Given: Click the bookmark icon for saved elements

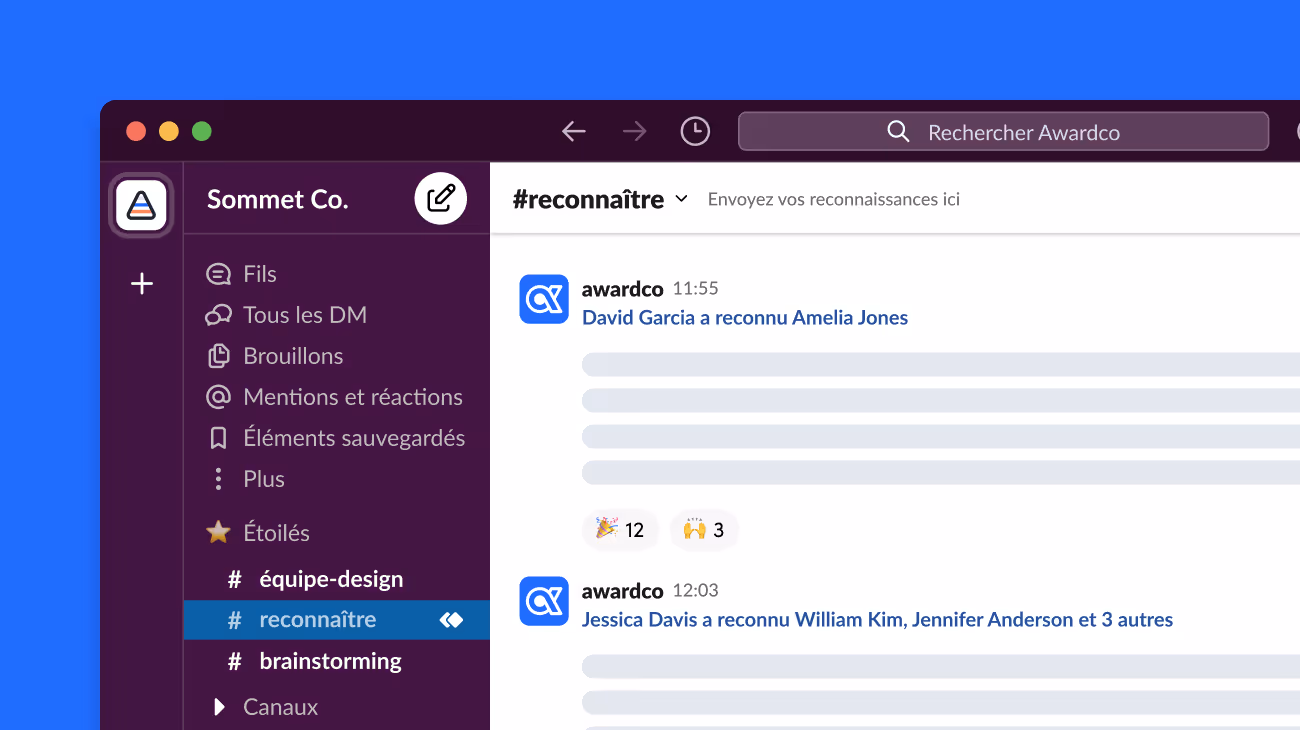Looking at the screenshot, I should click(x=218, y=438).
